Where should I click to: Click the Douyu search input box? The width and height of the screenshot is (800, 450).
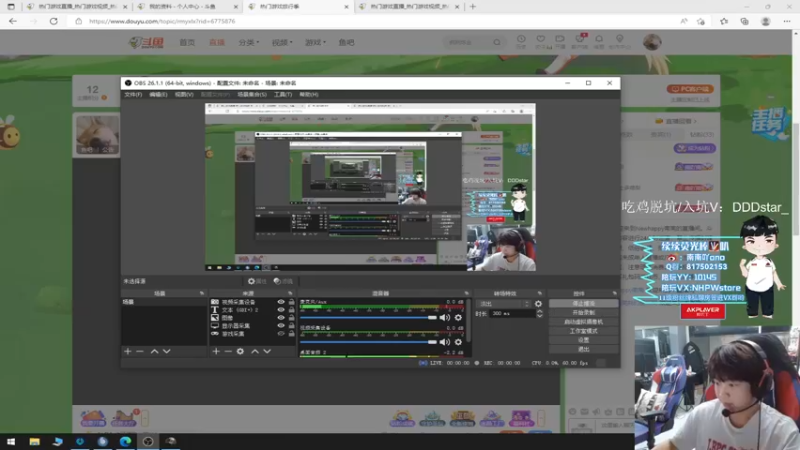468,42
